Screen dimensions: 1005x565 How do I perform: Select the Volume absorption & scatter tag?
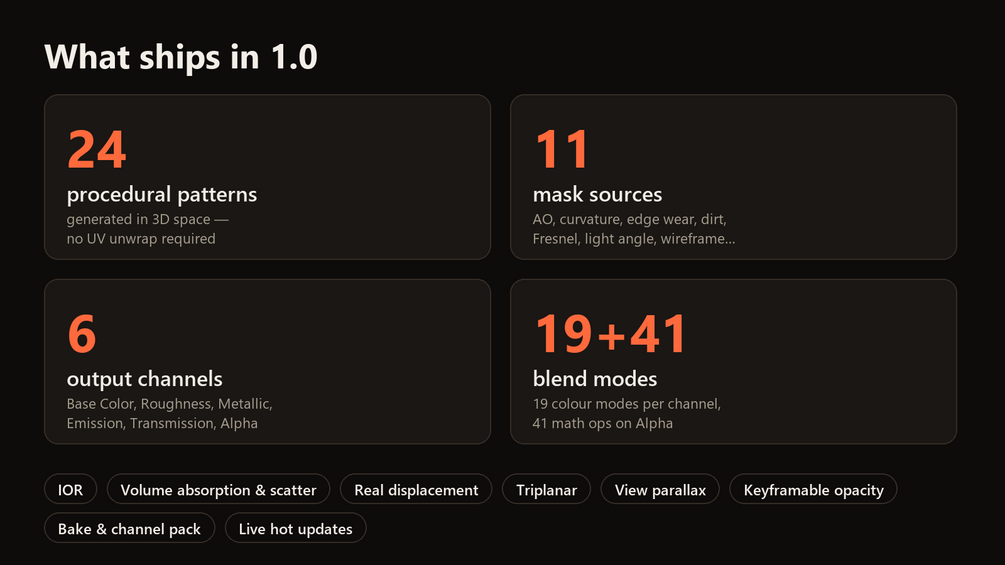(x=219, y=489)
